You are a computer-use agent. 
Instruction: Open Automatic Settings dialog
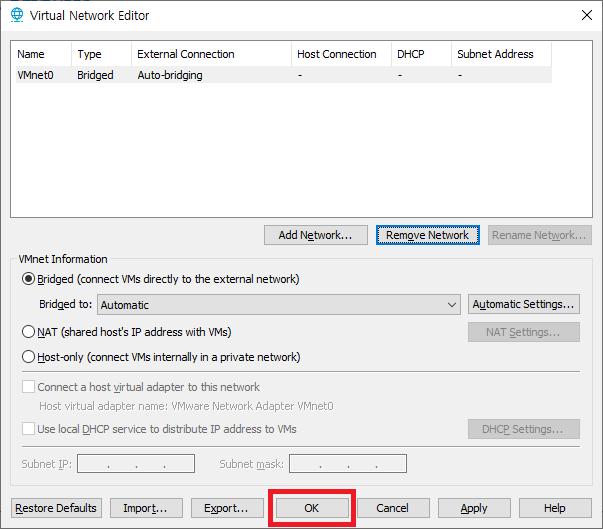point(524,304)
